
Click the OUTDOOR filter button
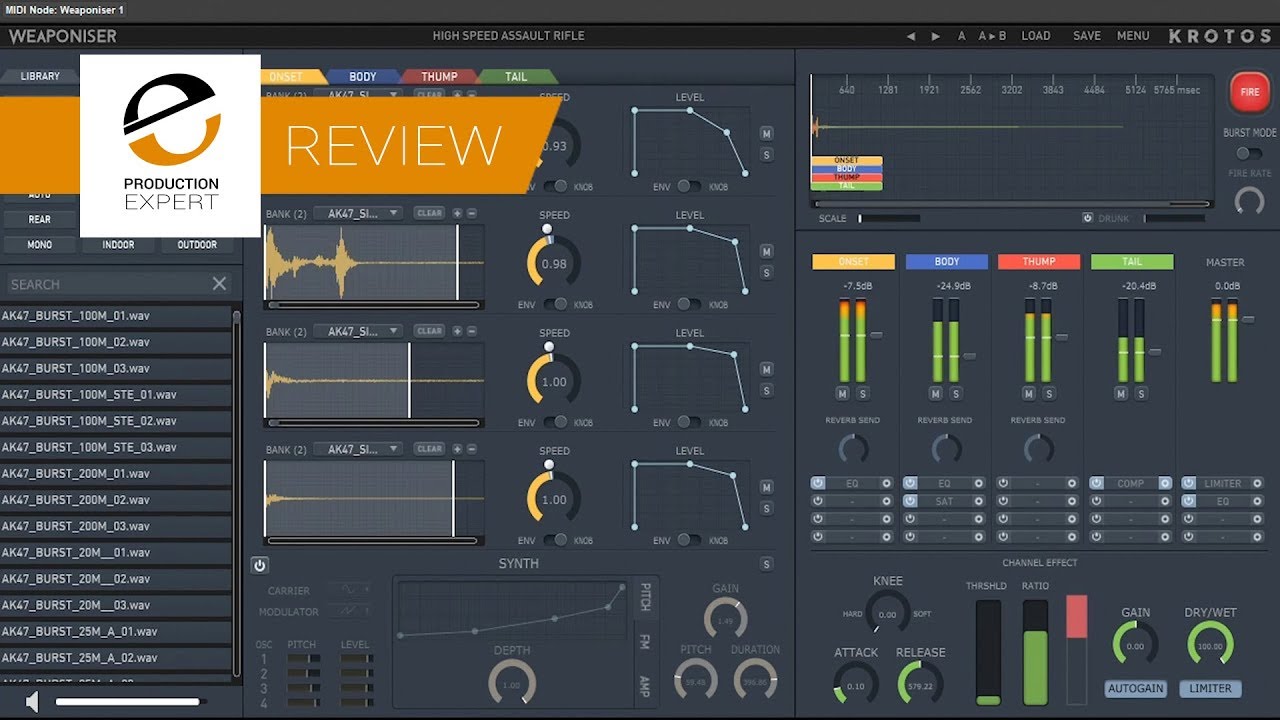click(197, 245)
